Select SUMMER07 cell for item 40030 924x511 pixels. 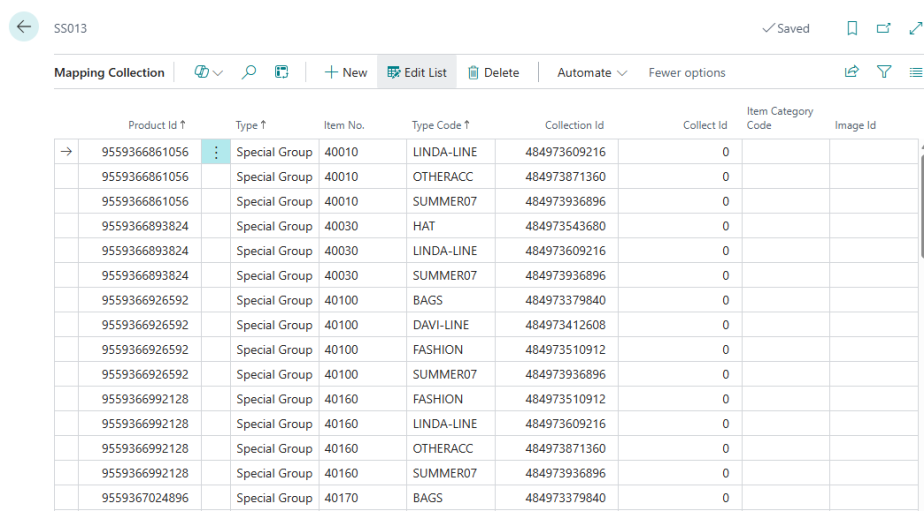tap(451, 276)
